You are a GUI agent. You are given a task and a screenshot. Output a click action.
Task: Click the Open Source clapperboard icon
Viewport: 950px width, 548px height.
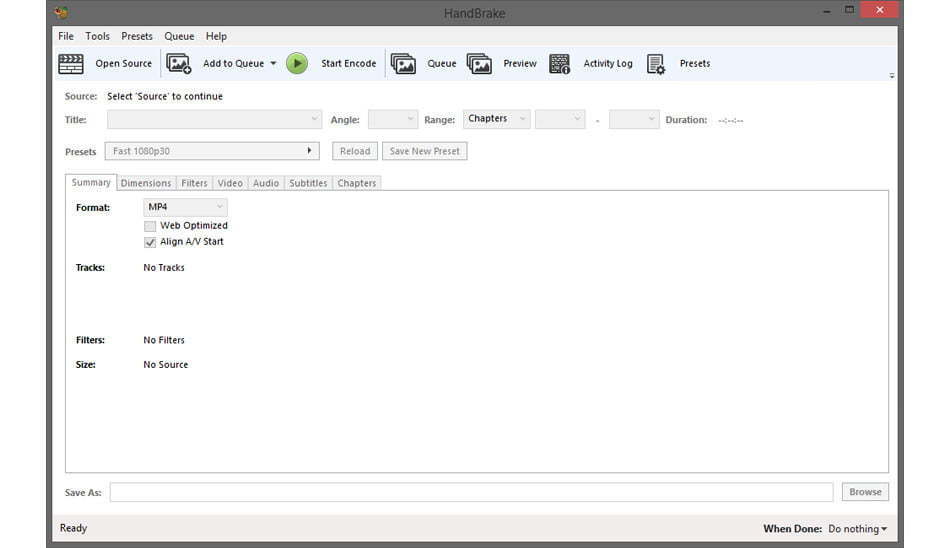coord(71,64)
